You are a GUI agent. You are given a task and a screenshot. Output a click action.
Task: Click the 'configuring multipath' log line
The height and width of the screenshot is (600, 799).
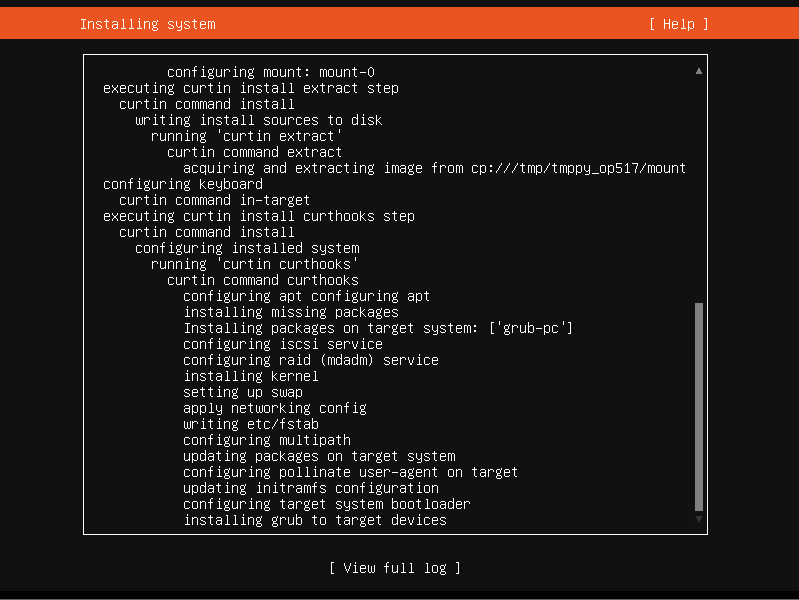click(x=267, y=440)
